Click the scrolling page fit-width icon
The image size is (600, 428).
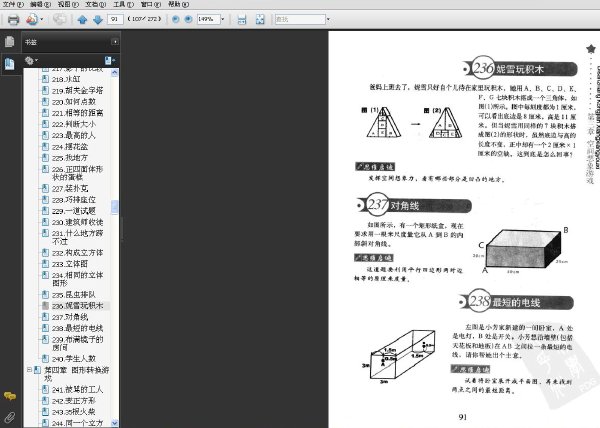(x=242, y=19)
